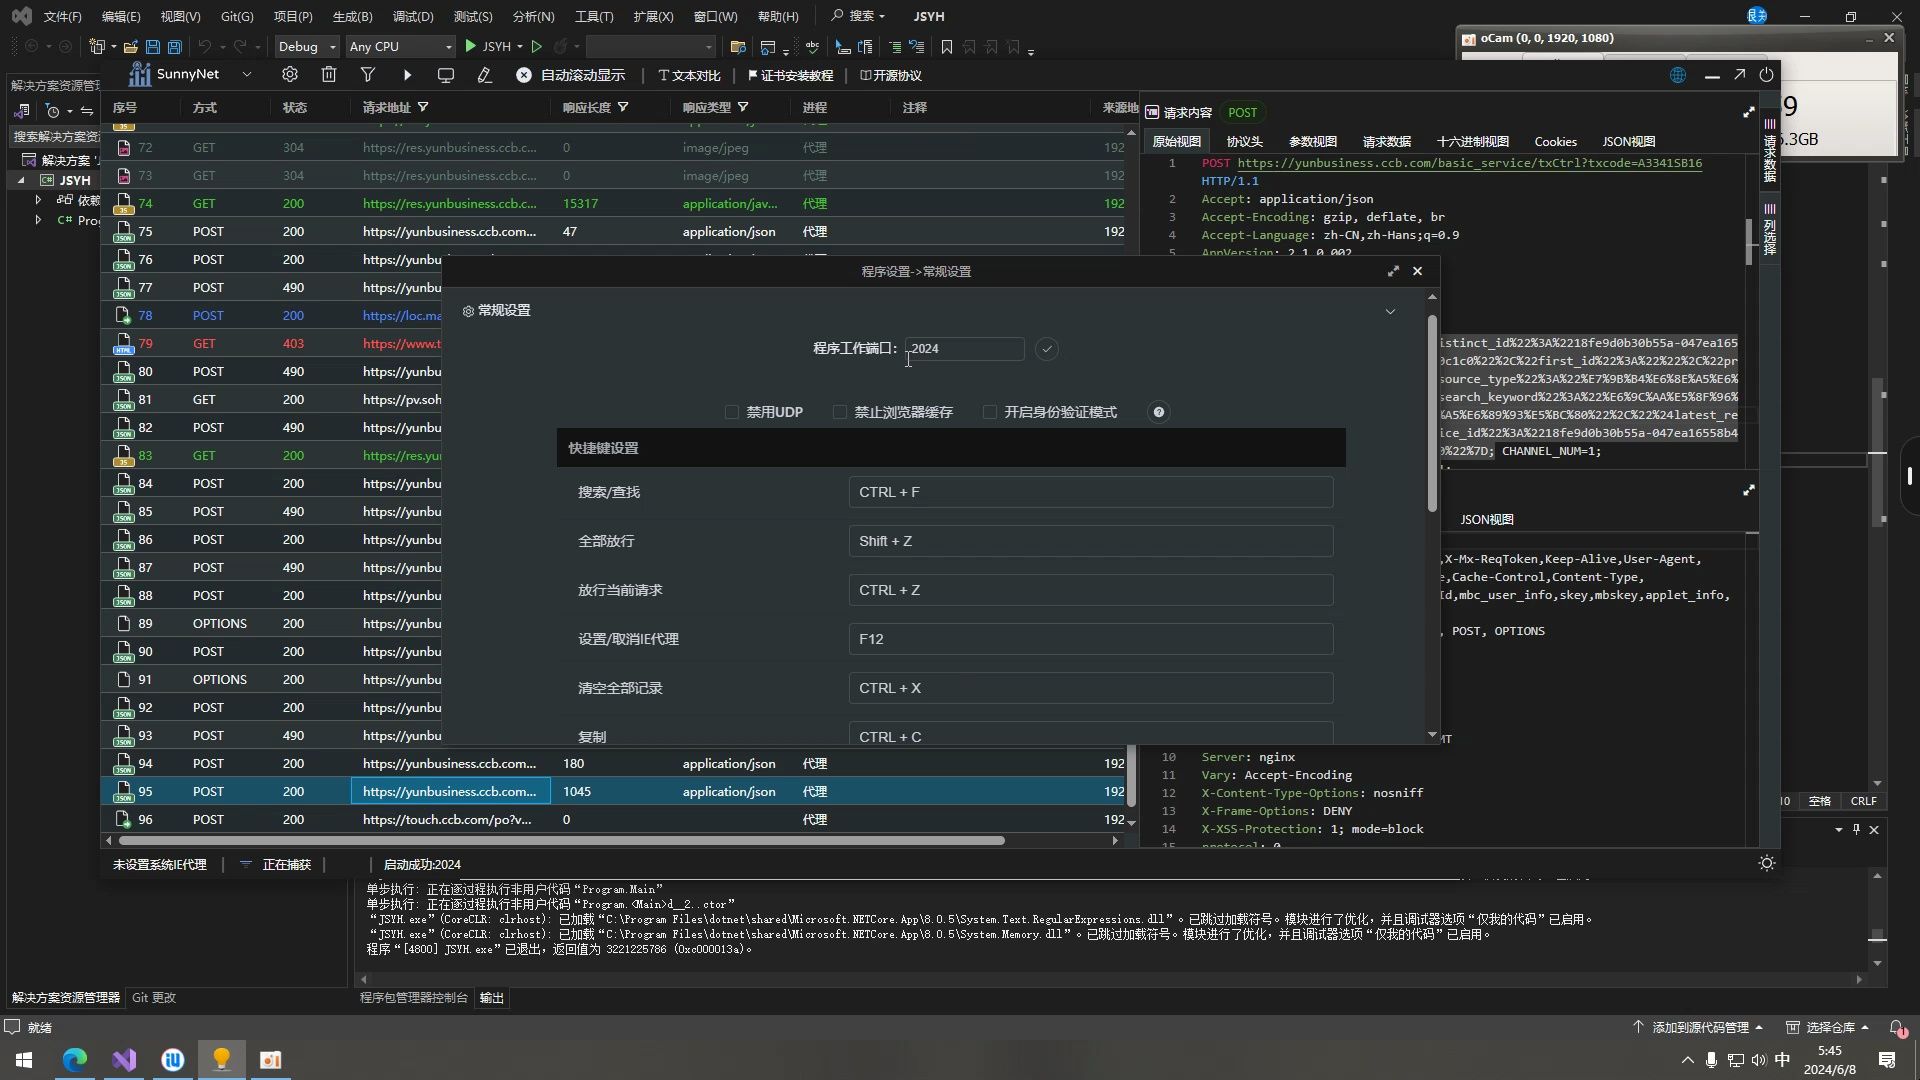
Task: Open filter on 响应类型 column
Action: tap(743, 107)
